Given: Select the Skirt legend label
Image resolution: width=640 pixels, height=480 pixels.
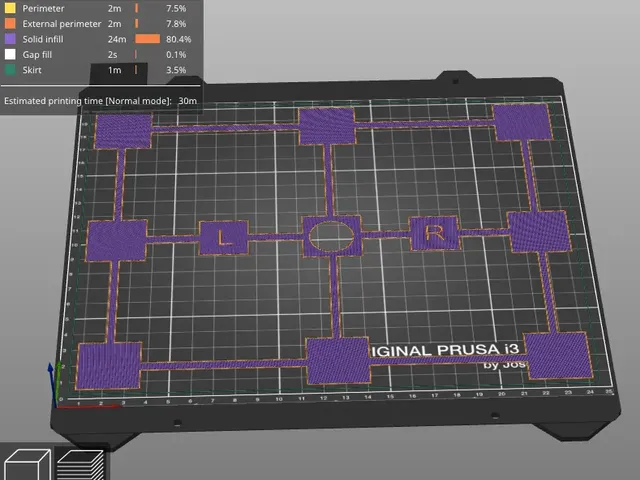Looking at the screenshot, I should coord(32,70).
